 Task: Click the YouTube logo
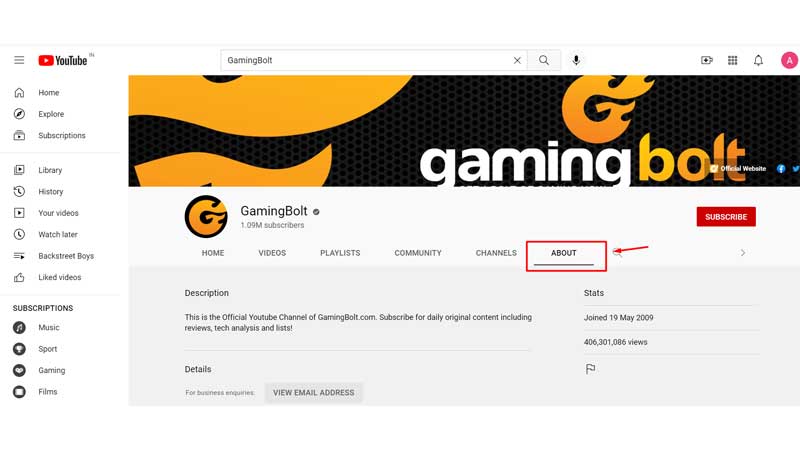(x=63, y=60)
